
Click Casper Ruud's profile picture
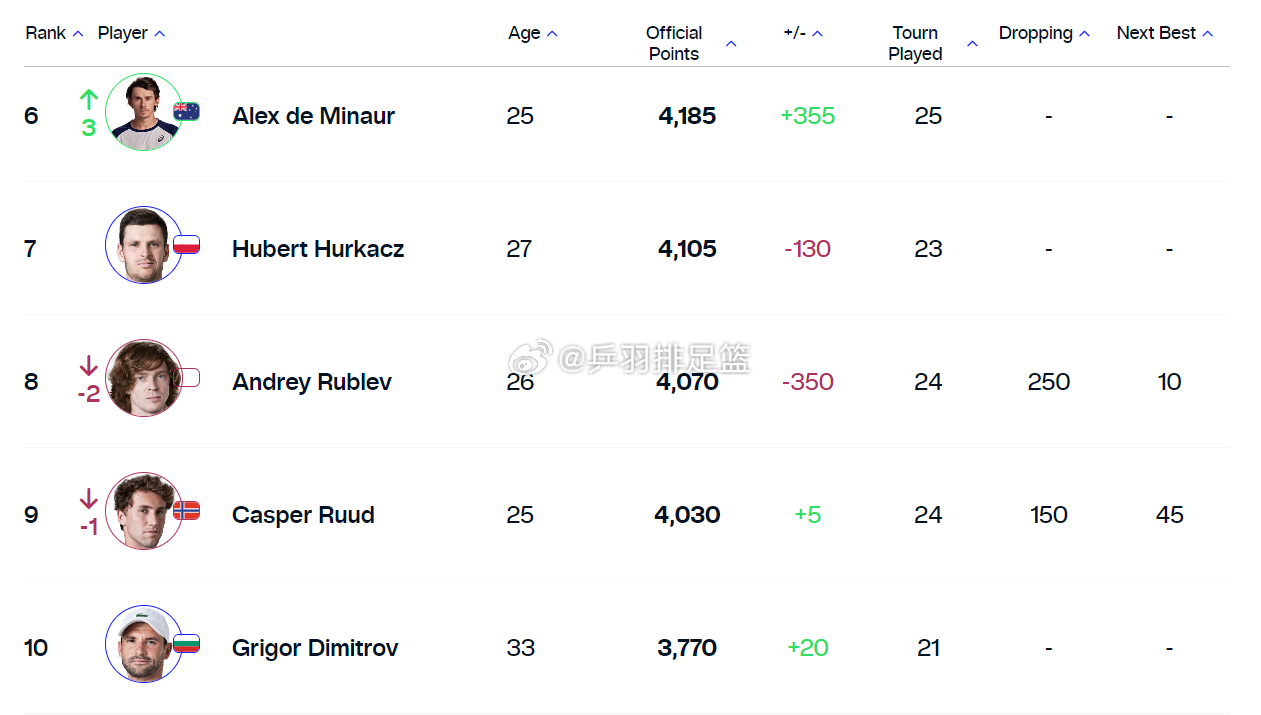pyautogui.click(x=143, y=511)
